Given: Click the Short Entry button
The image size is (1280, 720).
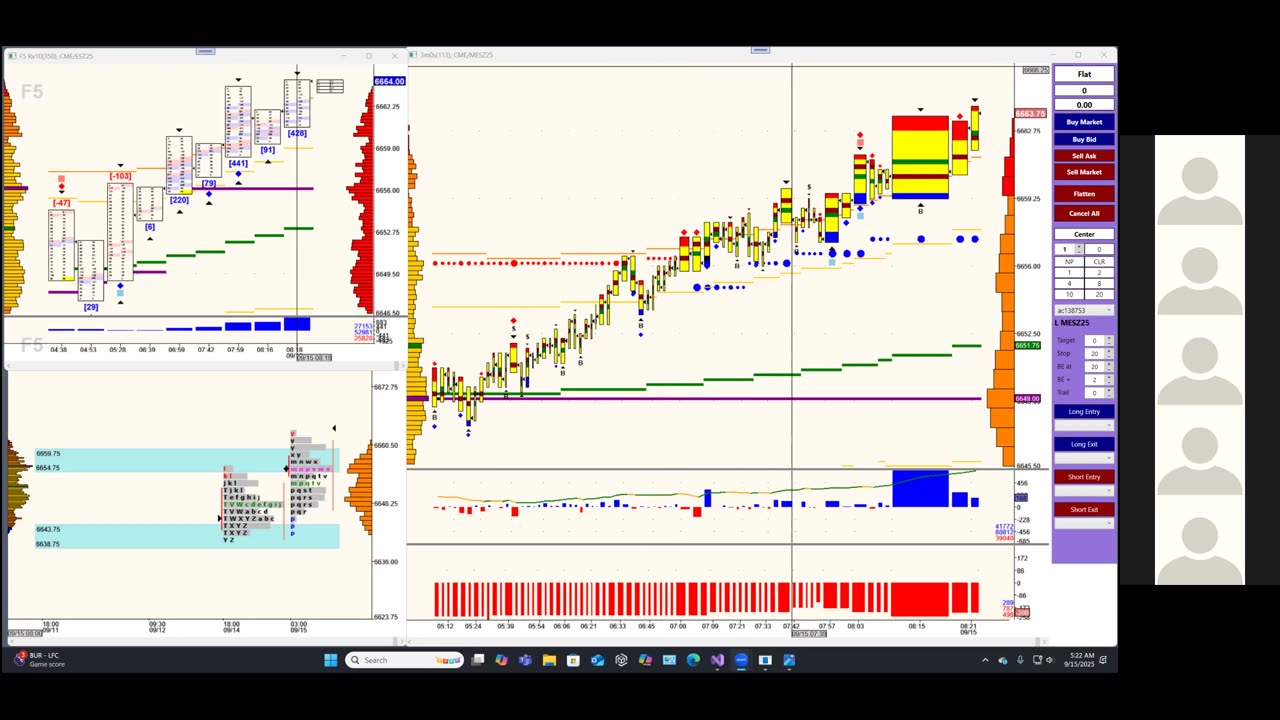Looking at the screenshot, I should (1084, 477).
